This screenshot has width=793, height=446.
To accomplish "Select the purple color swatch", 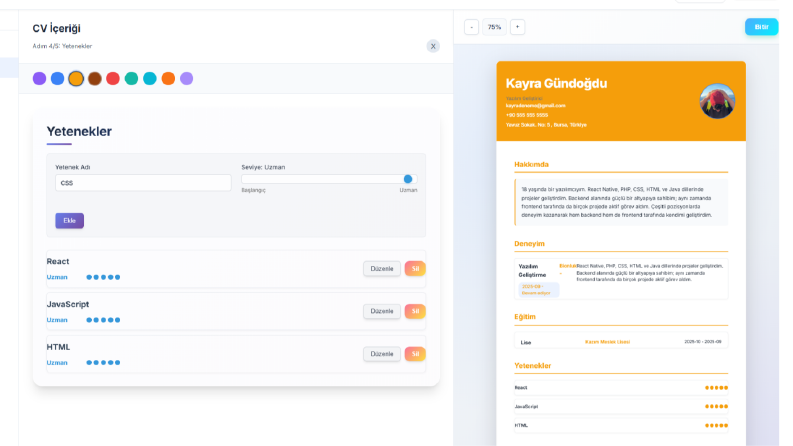I will click(x=39, y=78).
